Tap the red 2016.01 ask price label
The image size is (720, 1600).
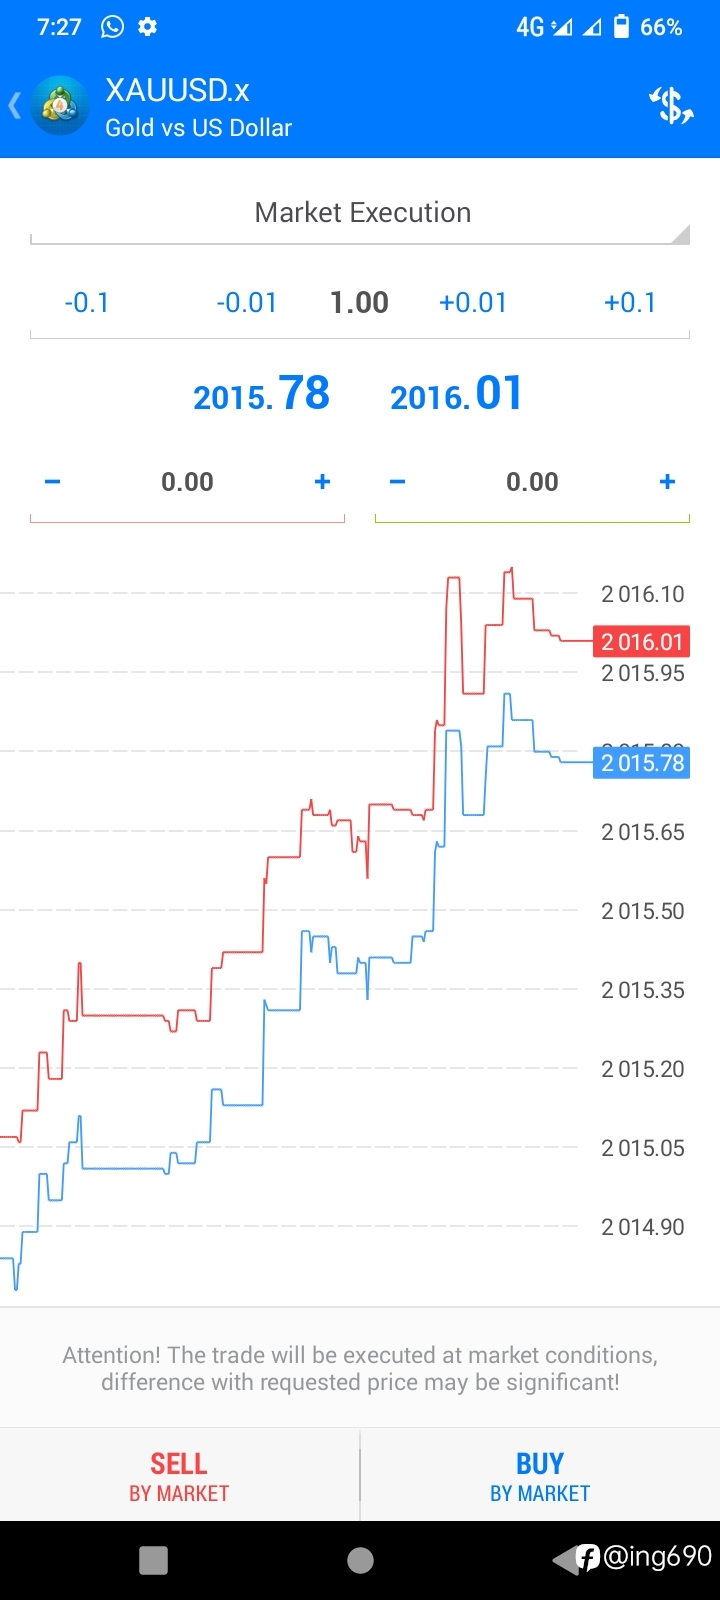coord(641,642)
